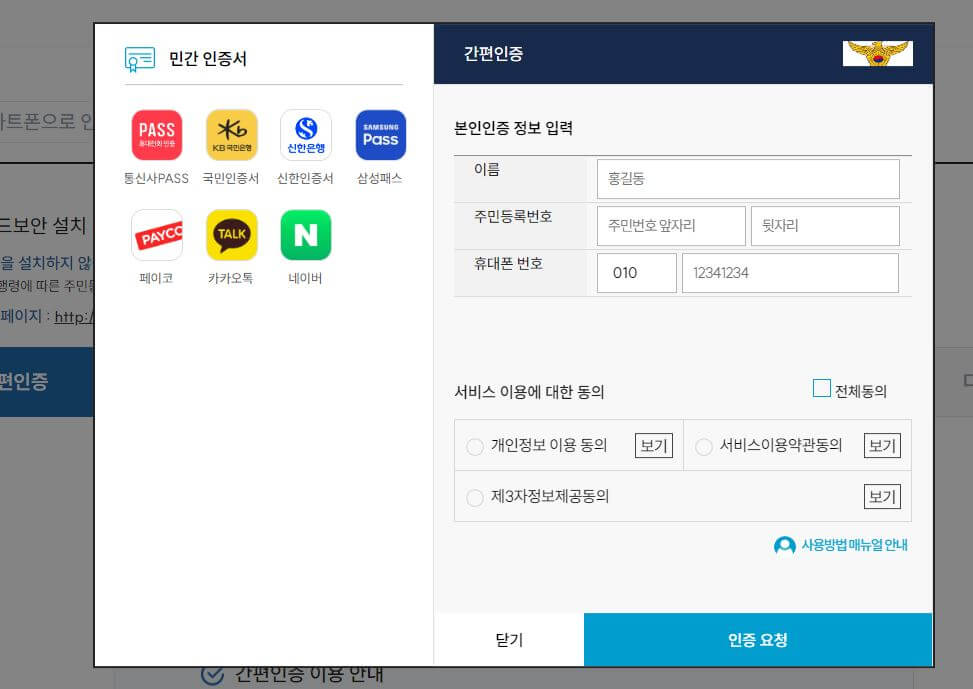Click the 삼성패스 label text

point(380,178)
